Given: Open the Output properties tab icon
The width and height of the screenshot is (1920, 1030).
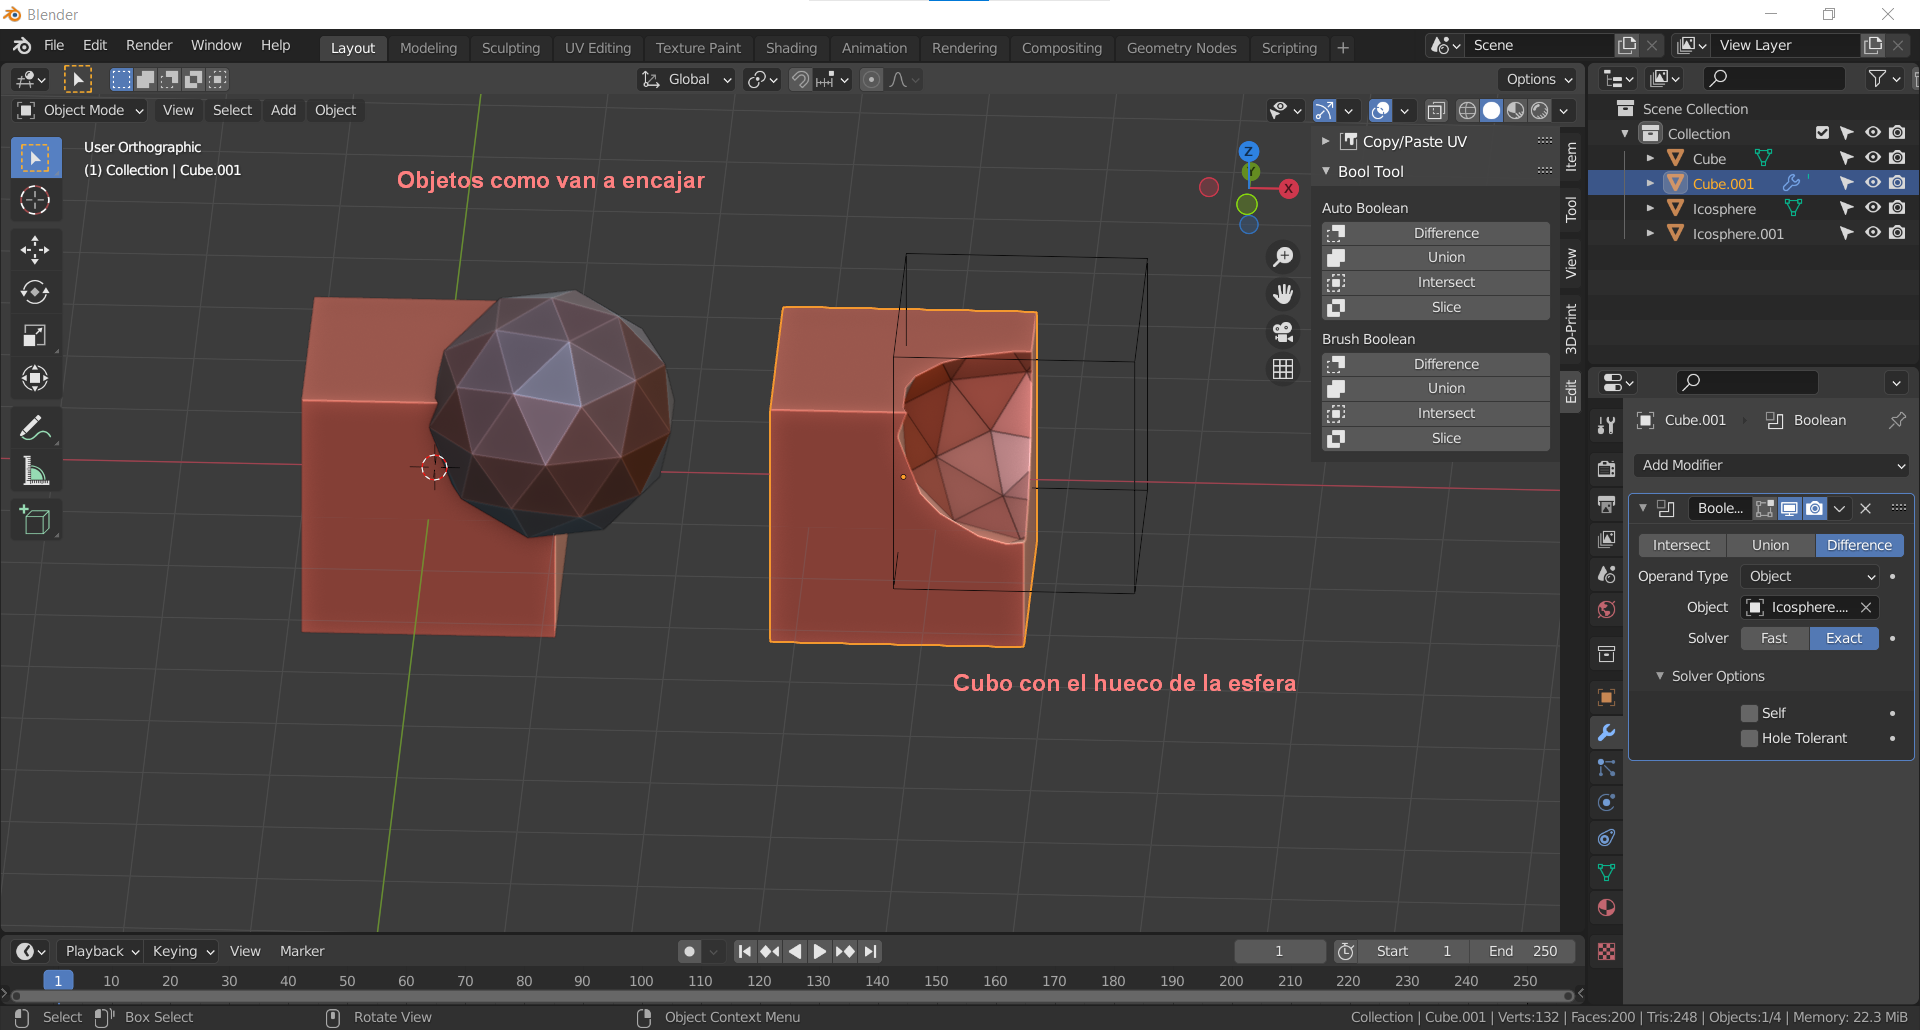Looking at the screenshot, I should point(1607,504).
